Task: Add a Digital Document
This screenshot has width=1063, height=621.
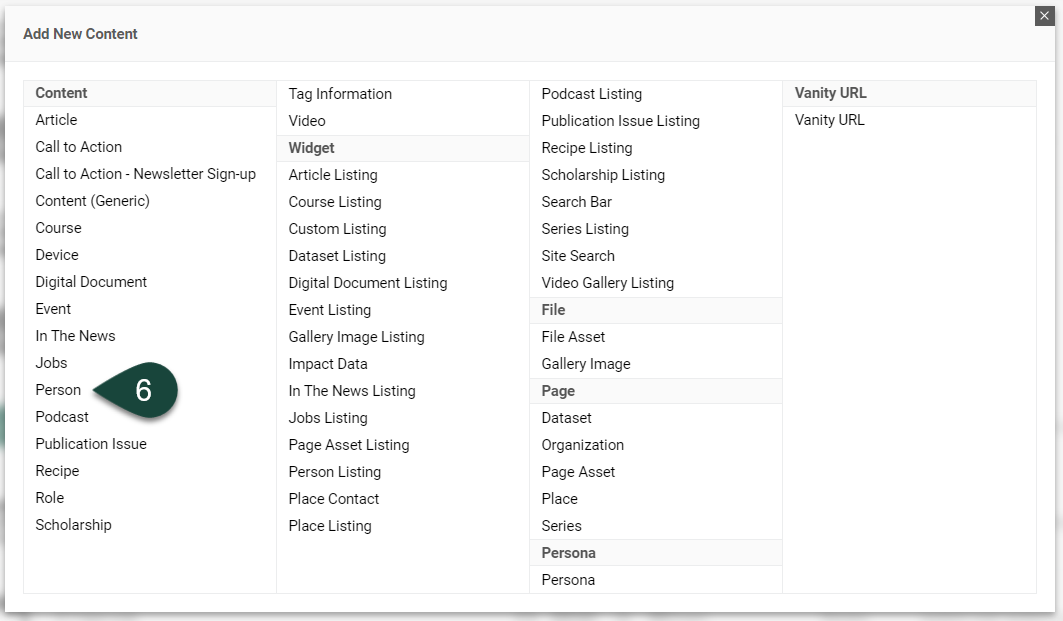Action: pyautogui.click(x=91, y=282)
